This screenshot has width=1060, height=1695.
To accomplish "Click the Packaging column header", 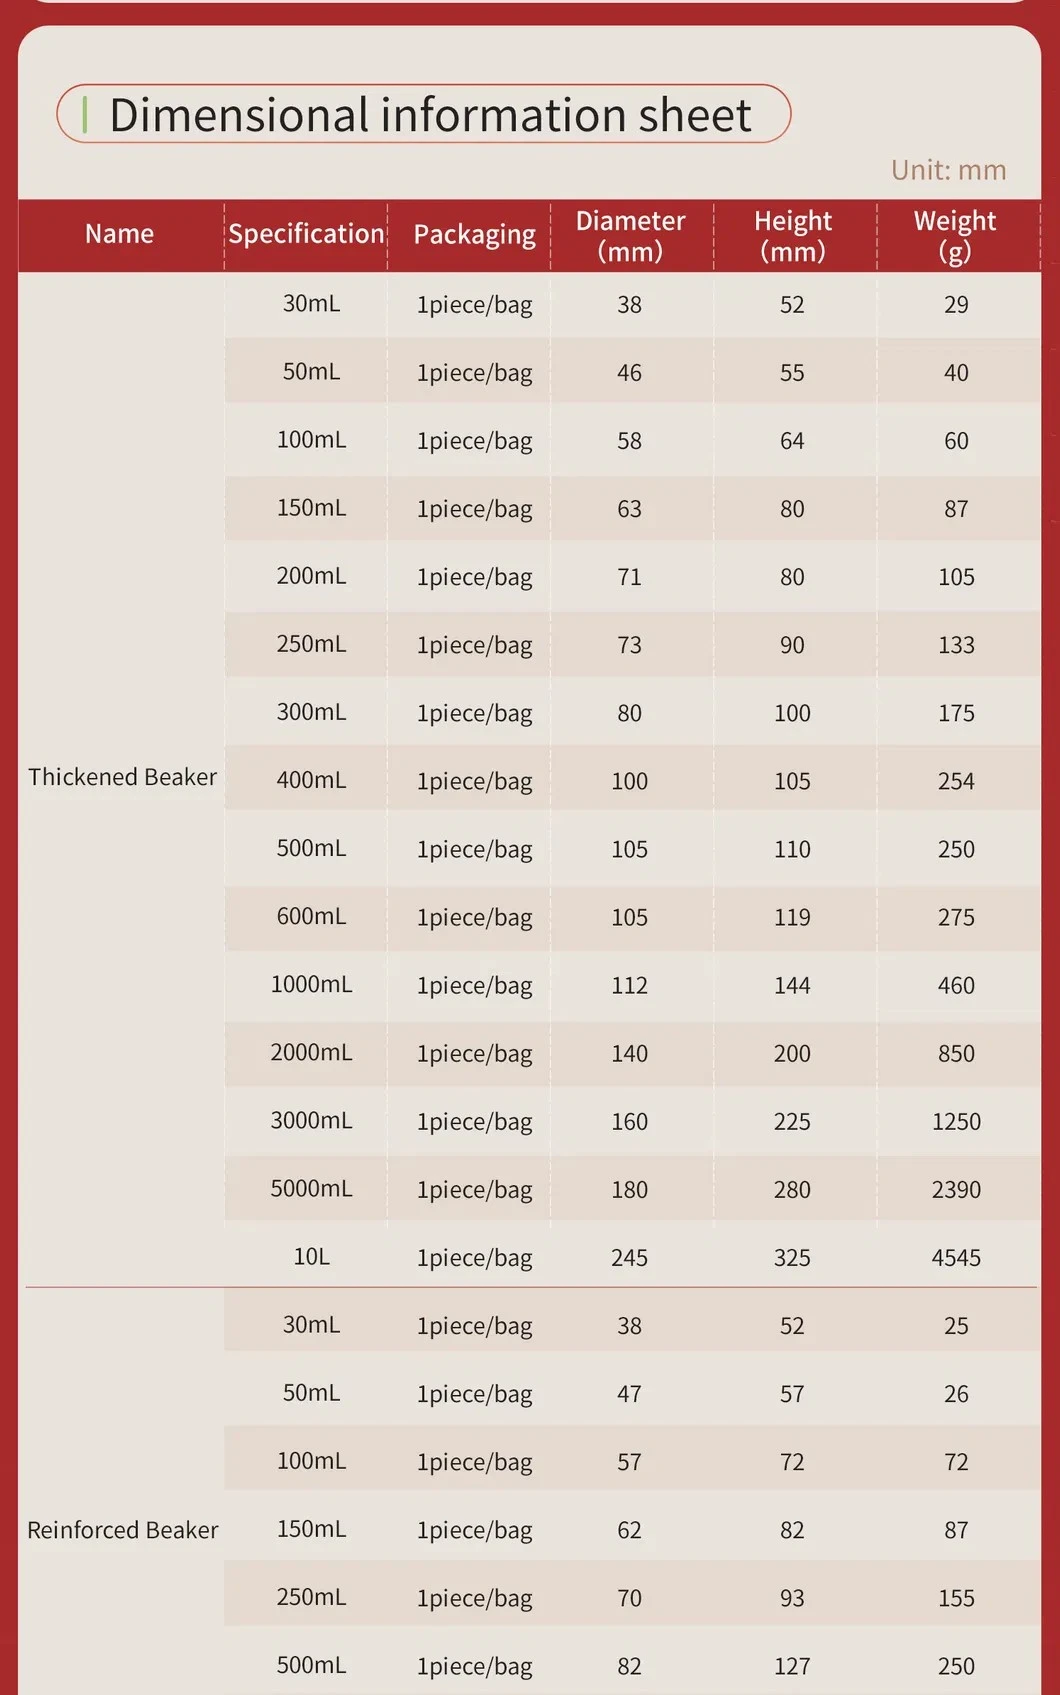I will click(x=474, y=235).
